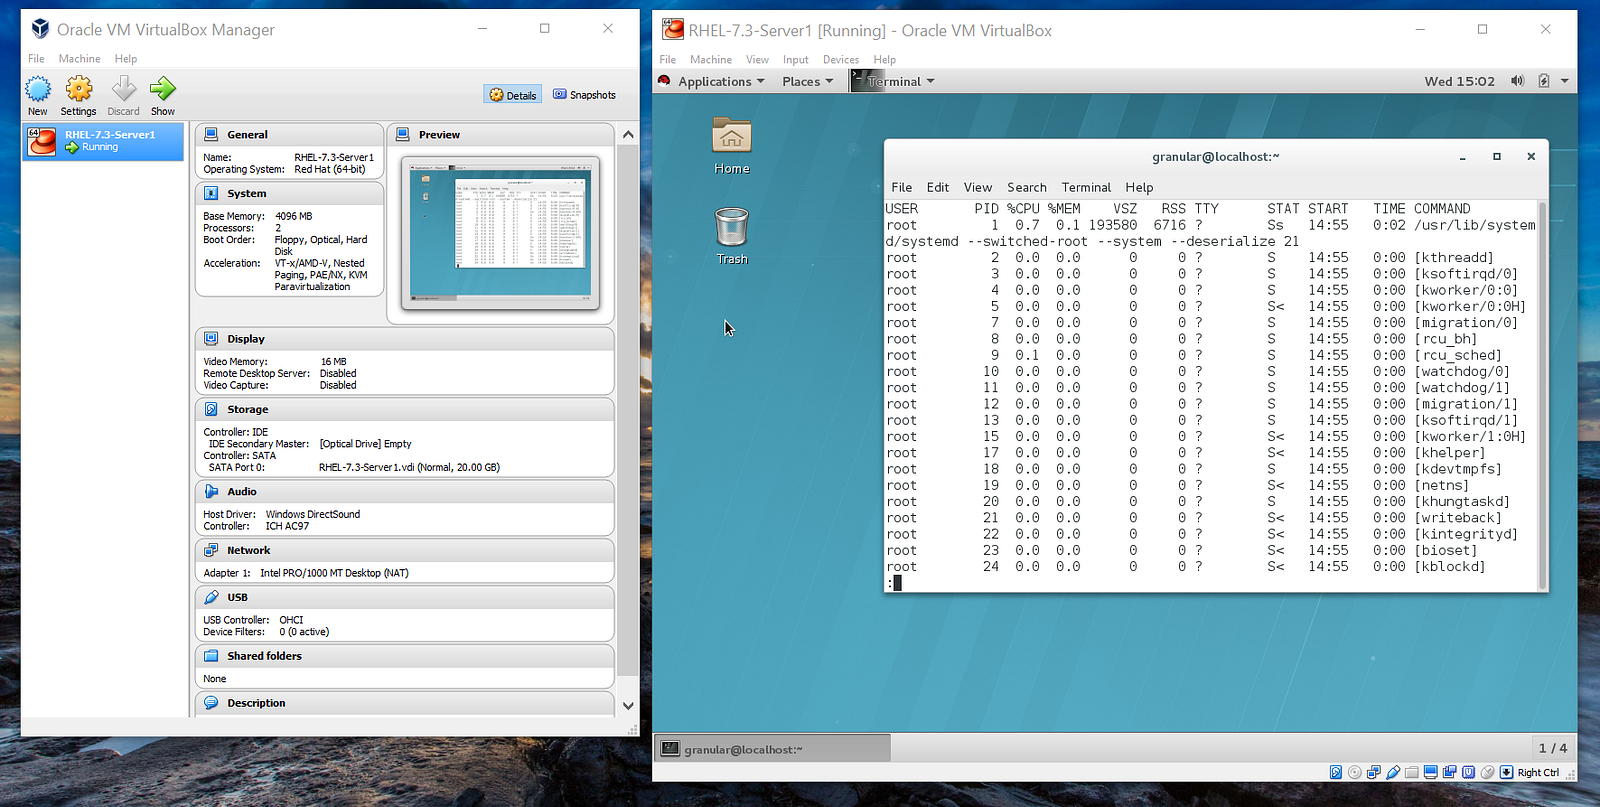Switch to the Snapshots view
Screen dimensions: 1600x807
pyautogui.click(x=585, y=95)
